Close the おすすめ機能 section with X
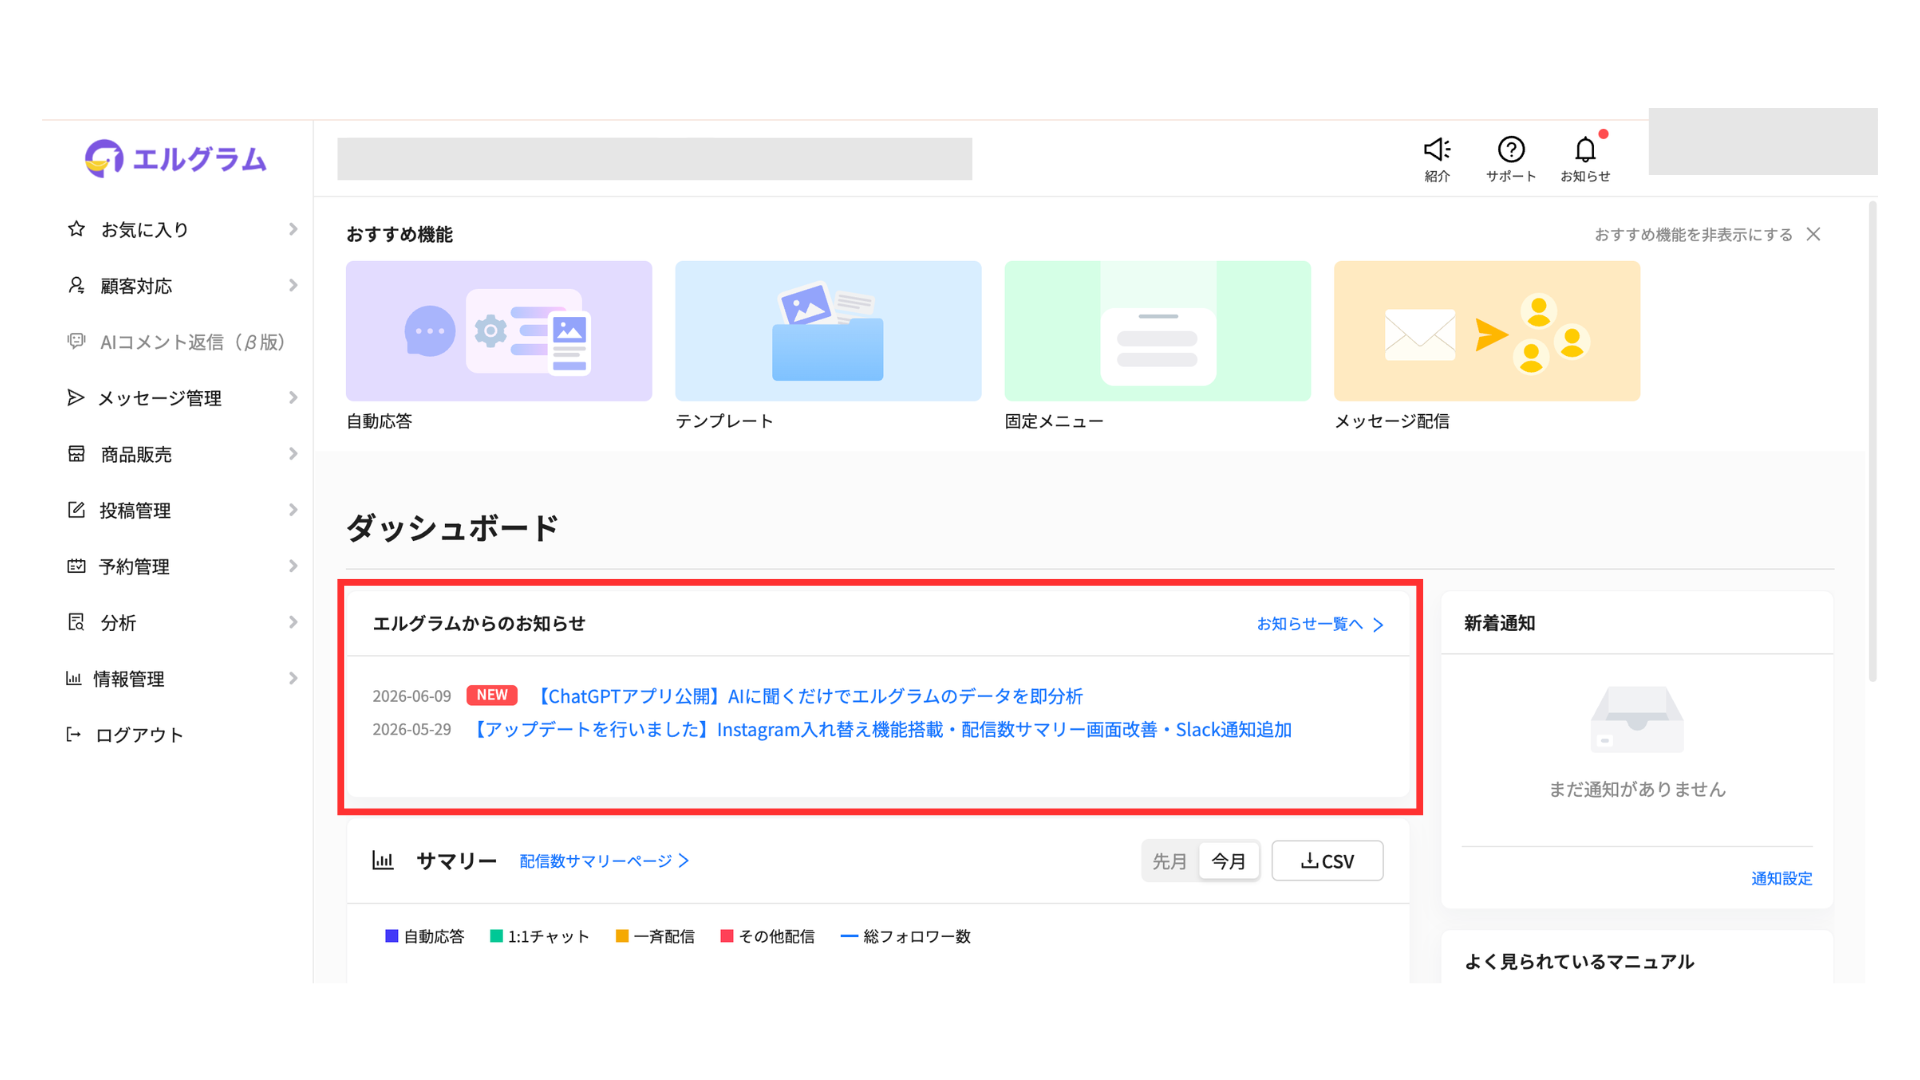Image resolution: width=1920 pixels, height=1080 pixels. (x=1813, y=234)
